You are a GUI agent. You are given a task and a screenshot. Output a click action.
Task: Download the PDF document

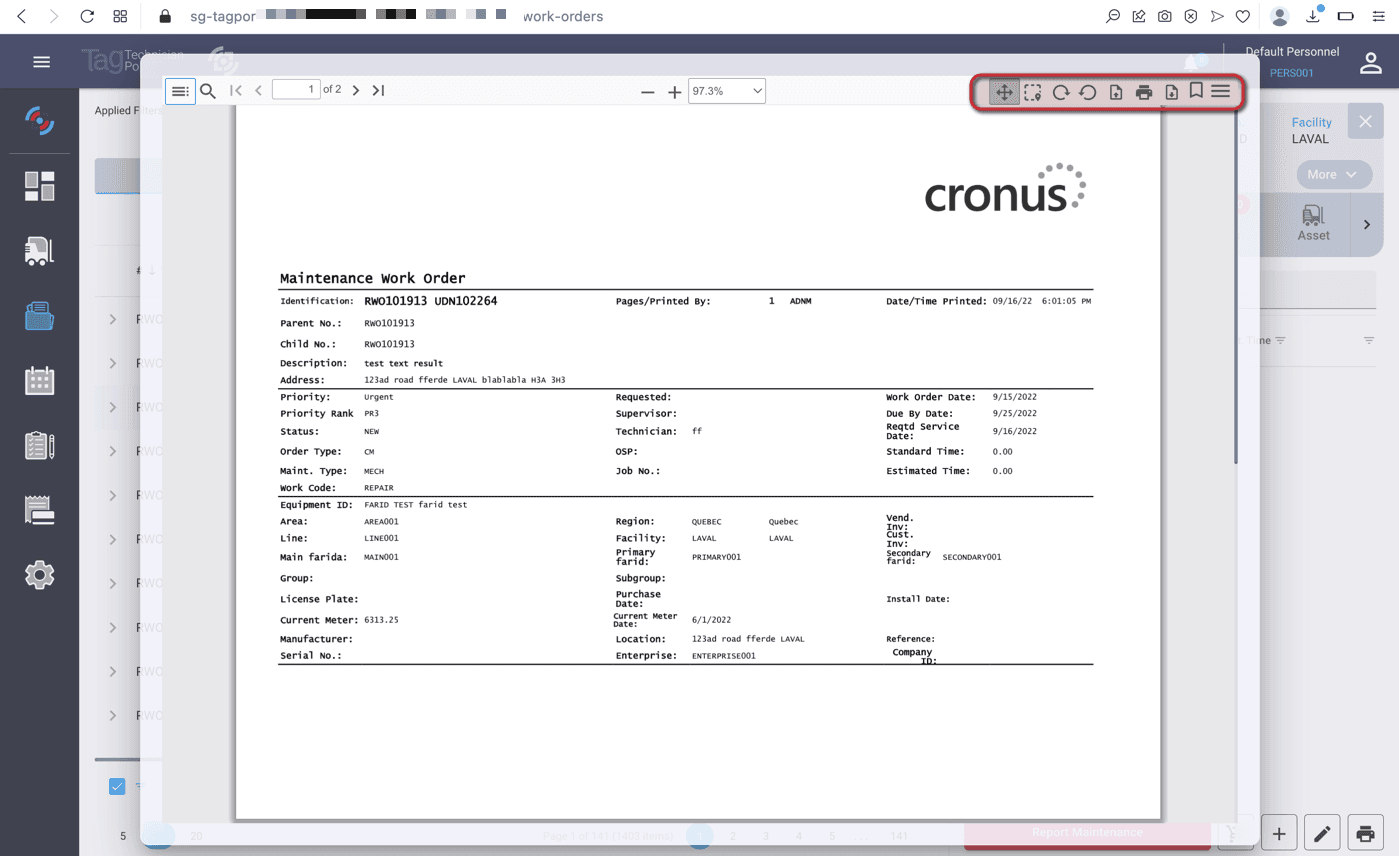click(x=1171, y=92)
